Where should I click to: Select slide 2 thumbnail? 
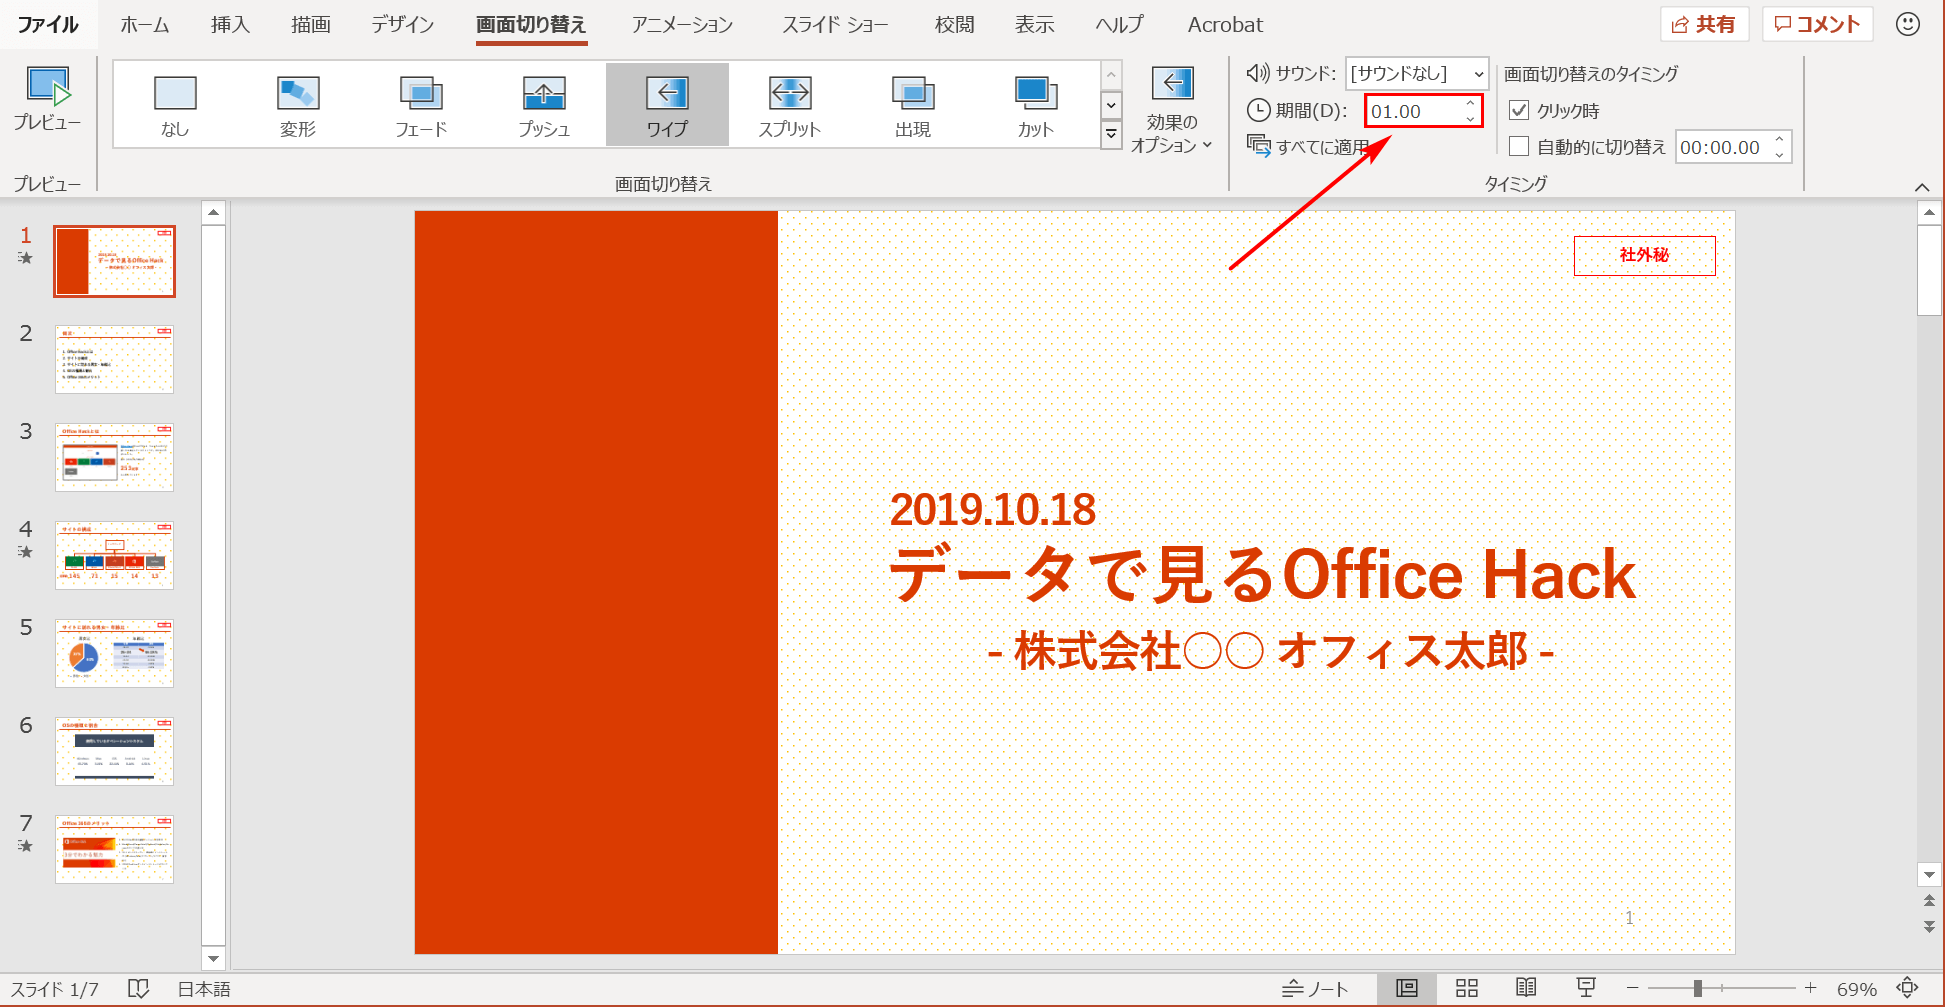(x=114, y=359)
